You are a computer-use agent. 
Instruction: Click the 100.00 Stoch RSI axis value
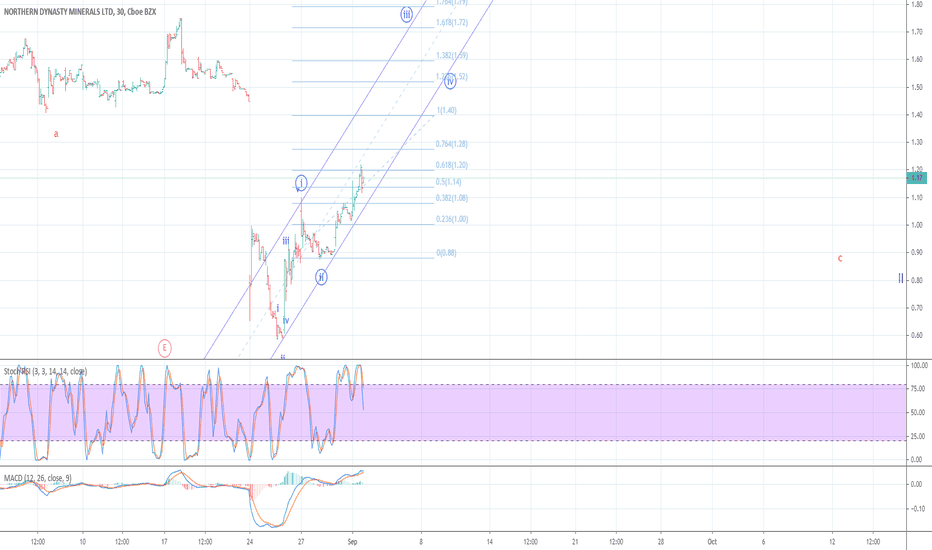tap(919, 365)
